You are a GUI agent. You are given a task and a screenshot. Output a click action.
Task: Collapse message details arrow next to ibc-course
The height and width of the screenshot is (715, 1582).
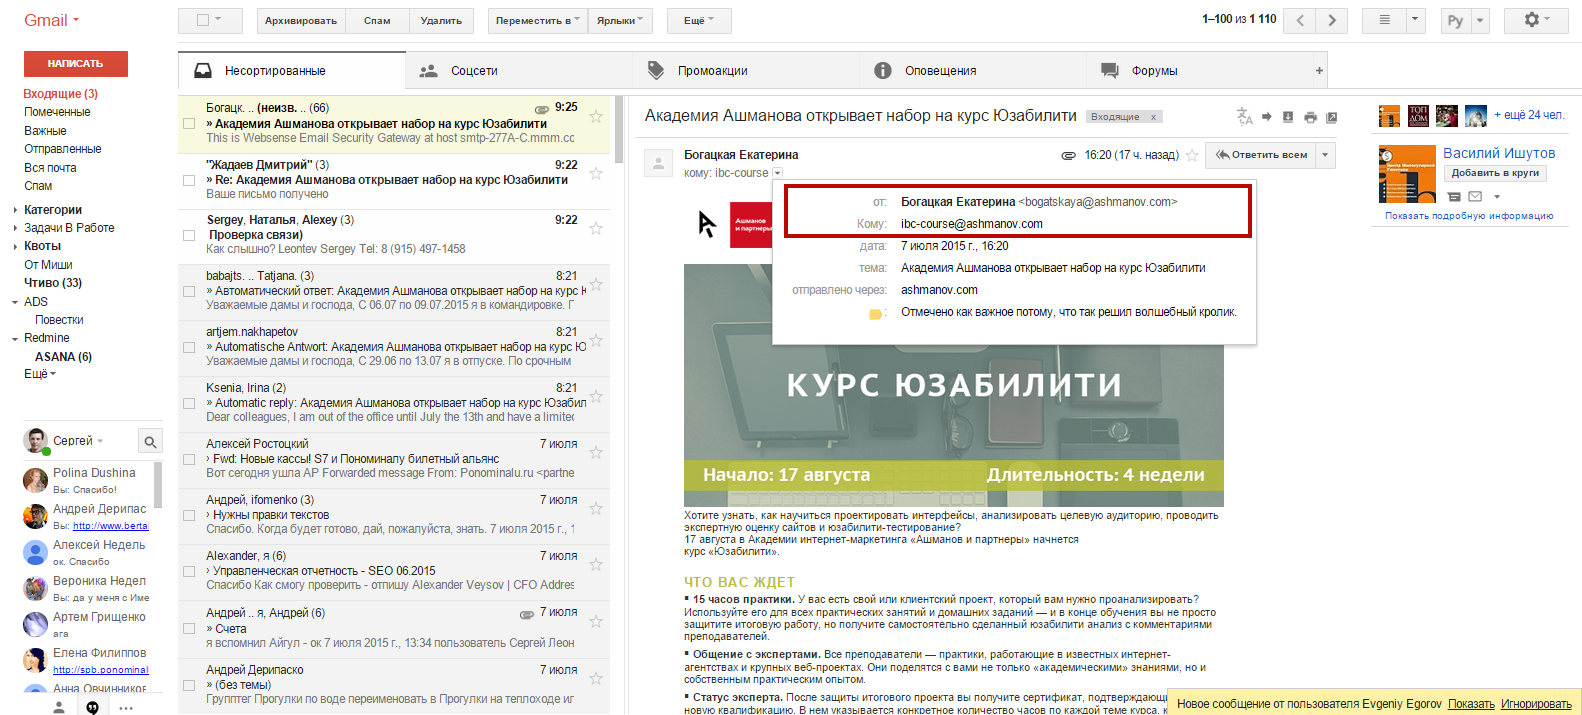(778, 173)
